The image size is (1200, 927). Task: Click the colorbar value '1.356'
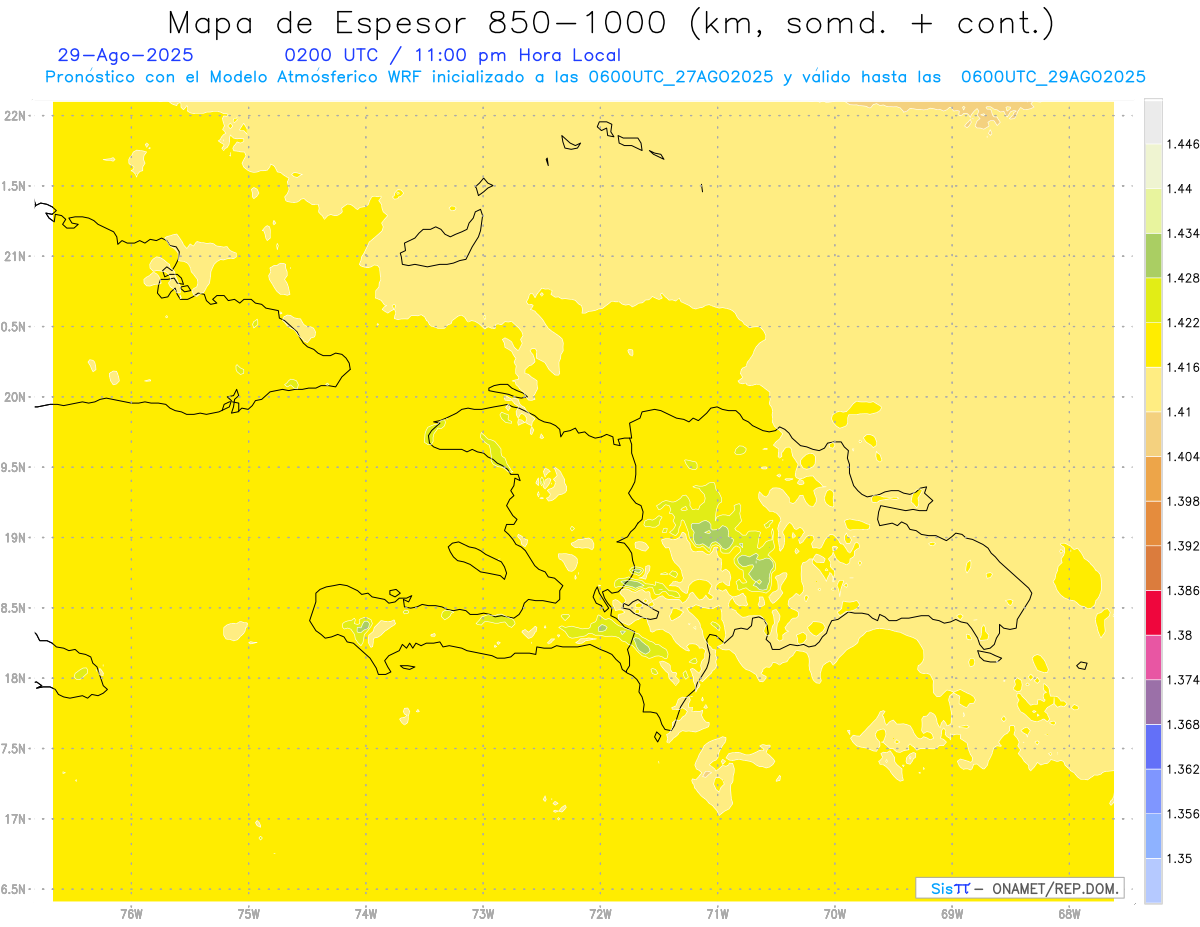pyautogui.click(x=1183, y=814)
